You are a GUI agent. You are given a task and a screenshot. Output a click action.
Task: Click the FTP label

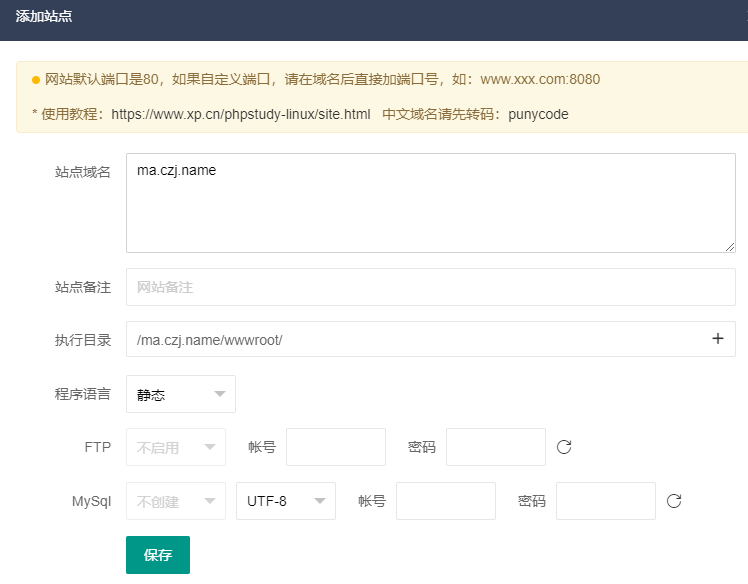(98, 447)
